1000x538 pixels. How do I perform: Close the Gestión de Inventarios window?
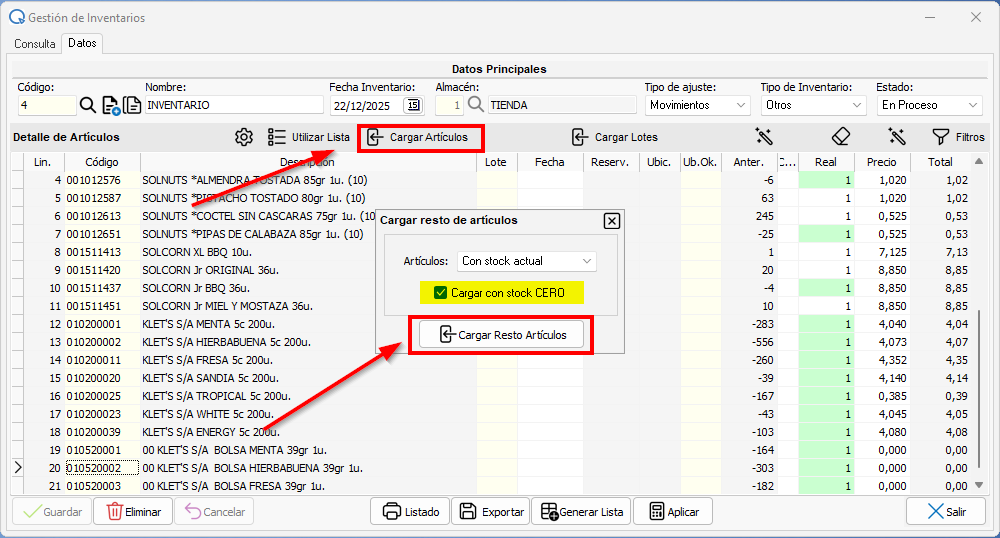click(x=976, y=17)
